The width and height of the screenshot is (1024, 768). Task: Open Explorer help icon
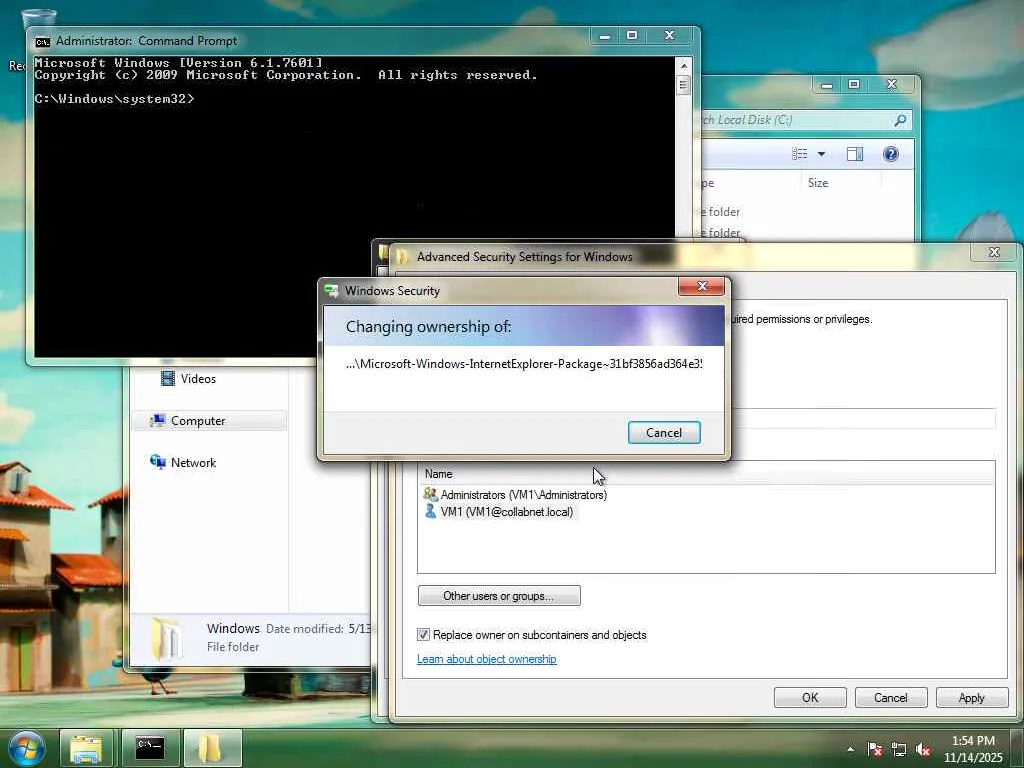[x=890, y=153]
